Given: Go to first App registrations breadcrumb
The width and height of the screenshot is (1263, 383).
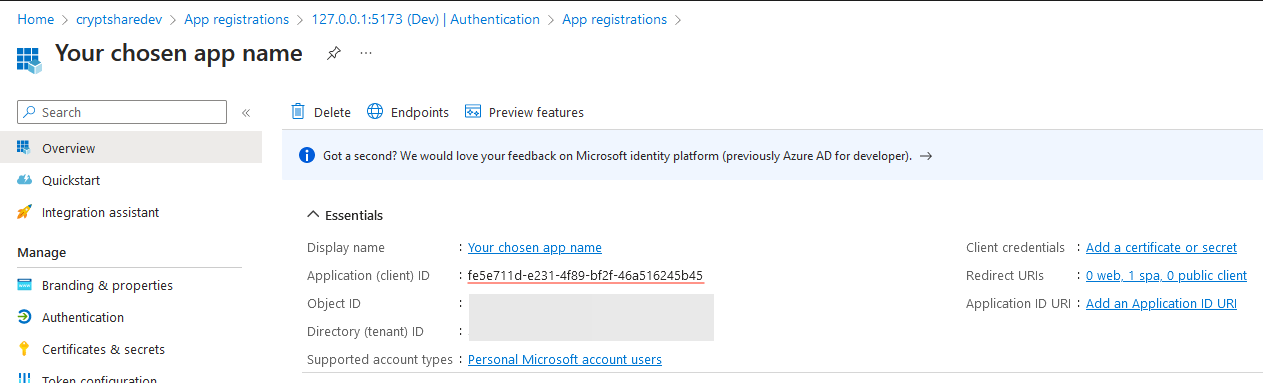Looking at the screenshot, I should pyautogui.click(x=236, y=19).
